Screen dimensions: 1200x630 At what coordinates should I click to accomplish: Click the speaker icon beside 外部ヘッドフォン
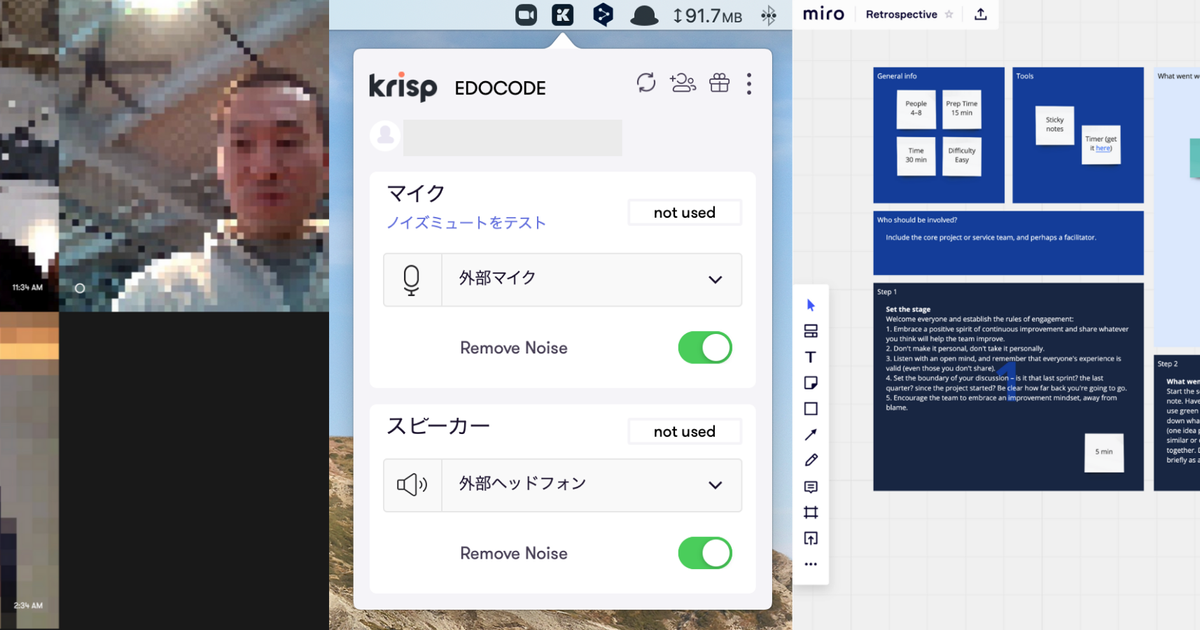[412, 485]
